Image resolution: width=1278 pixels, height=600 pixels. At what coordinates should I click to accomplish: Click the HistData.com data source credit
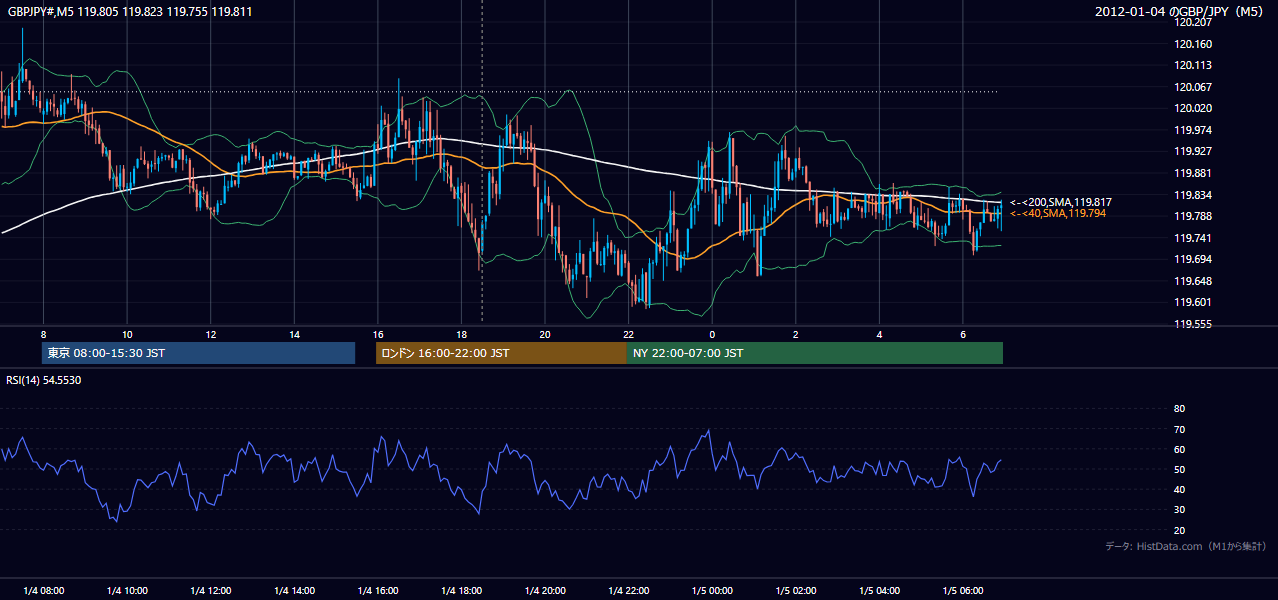(1186, 547)
